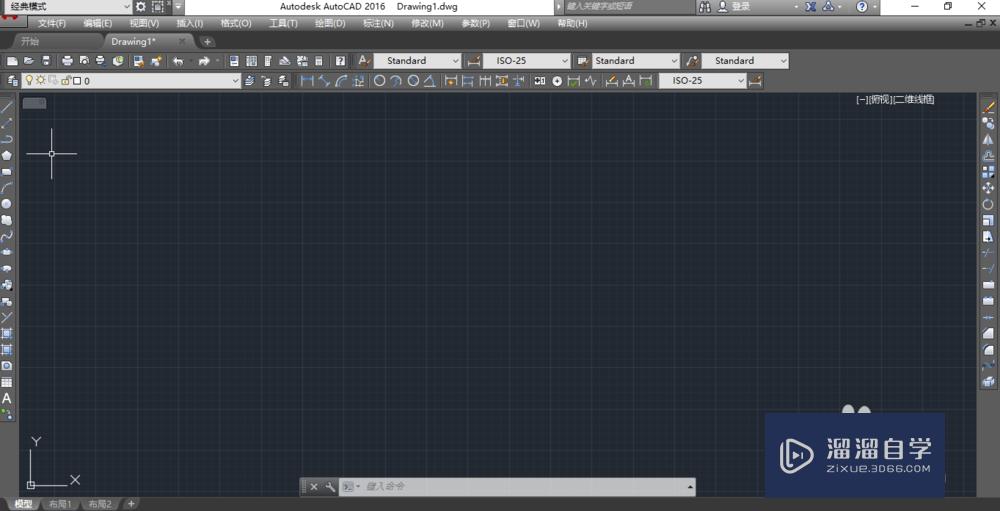The image size is (1000, 511).
Task: Open the 视图(V) menu
Action: pyautogui.click(x=144, y=23)
